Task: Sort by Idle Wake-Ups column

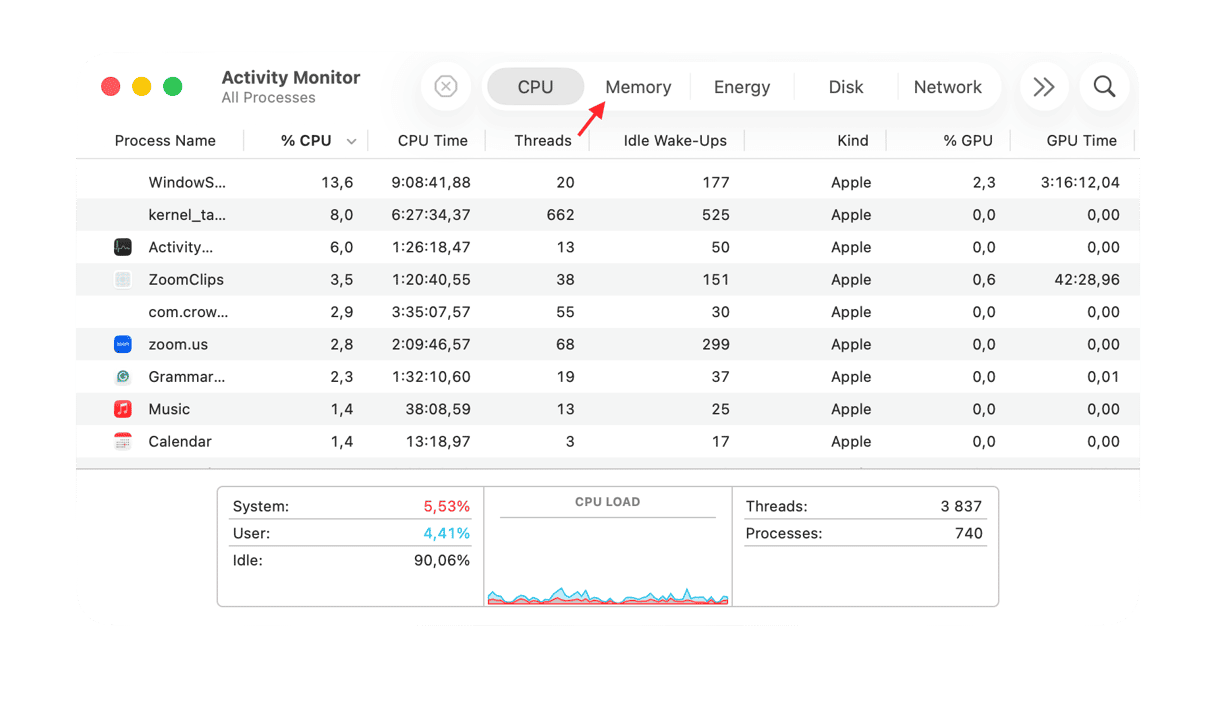Action: [x=675, y=141]
